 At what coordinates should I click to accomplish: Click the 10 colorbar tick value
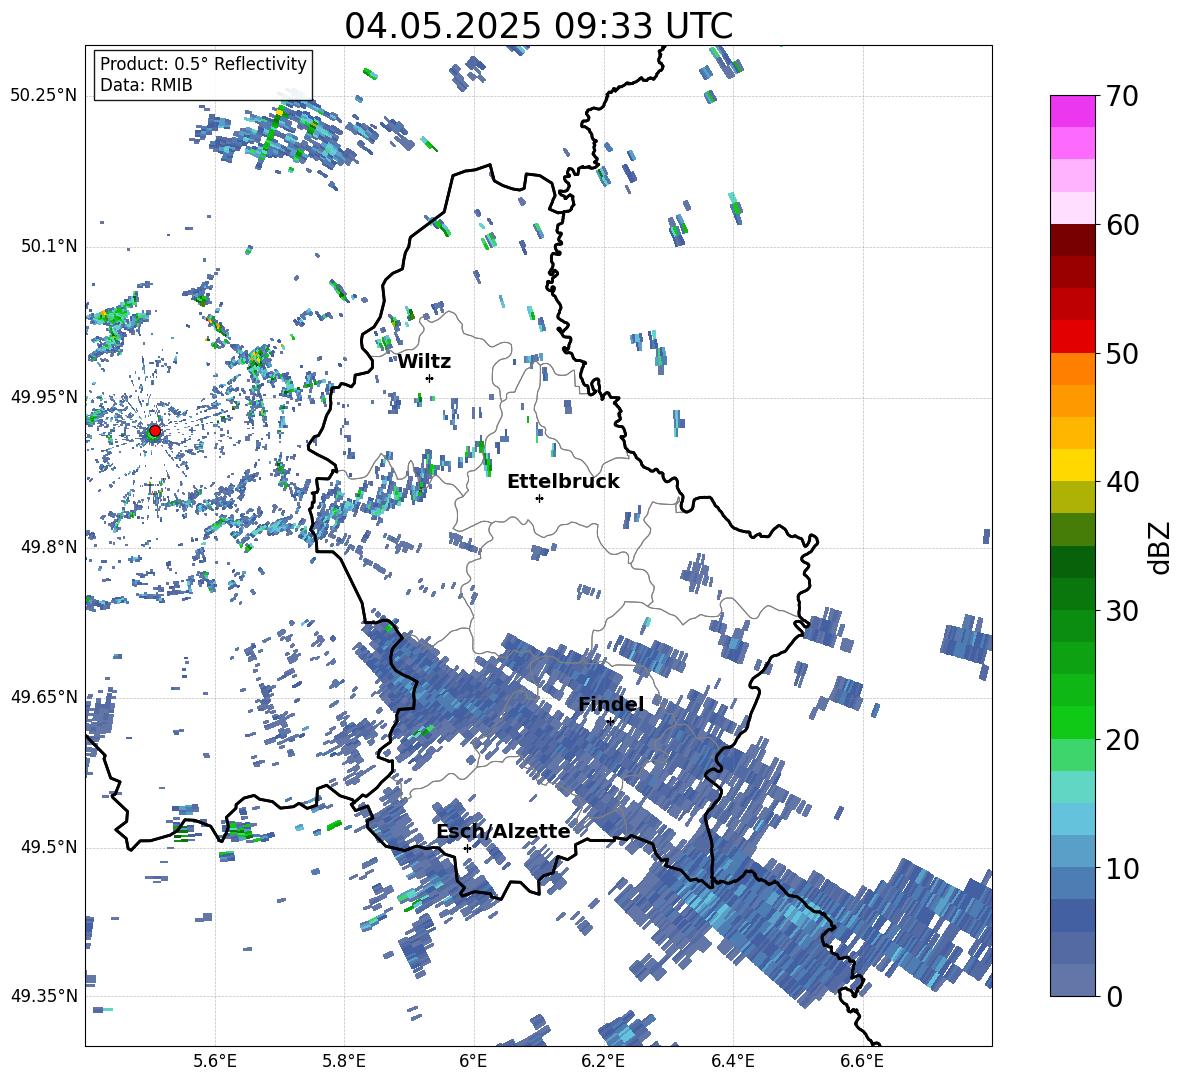pyautogui.click(x=1121, y=868)
